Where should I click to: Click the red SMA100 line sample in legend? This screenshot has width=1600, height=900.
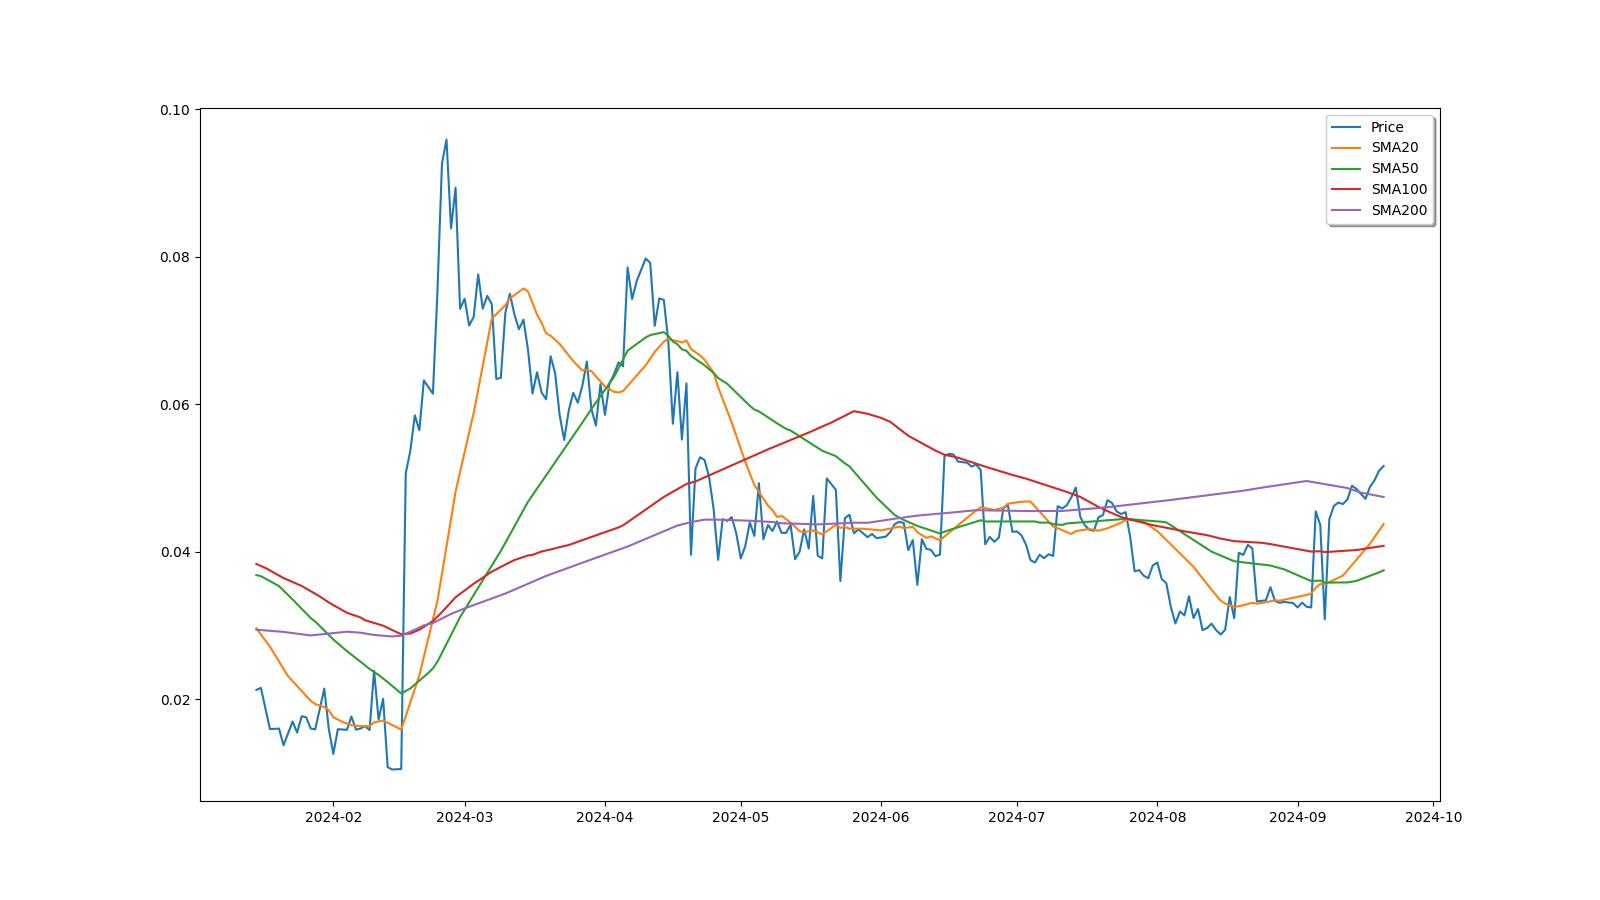pyautogui.click(x=1347, y=190)
